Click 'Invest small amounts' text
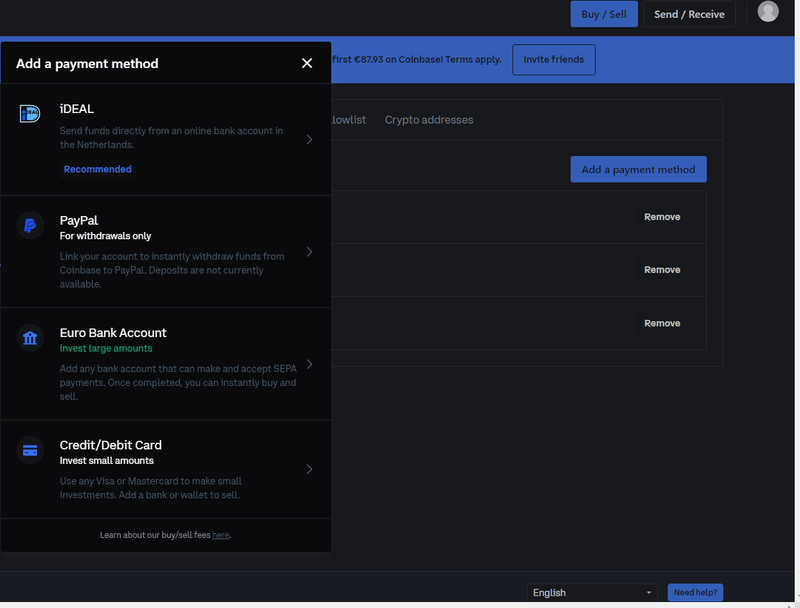The image size is (800, 608). [106, 461]
